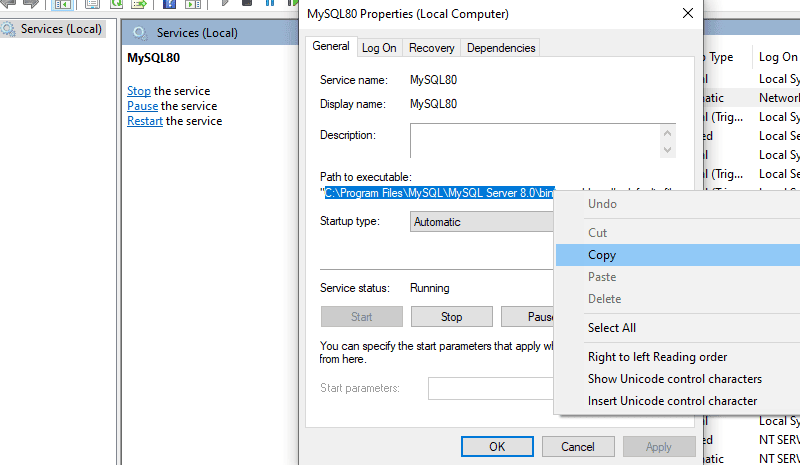800x465 pixels.
Task: Click the Display name value MySQL80
Action: tap(433, 104)
